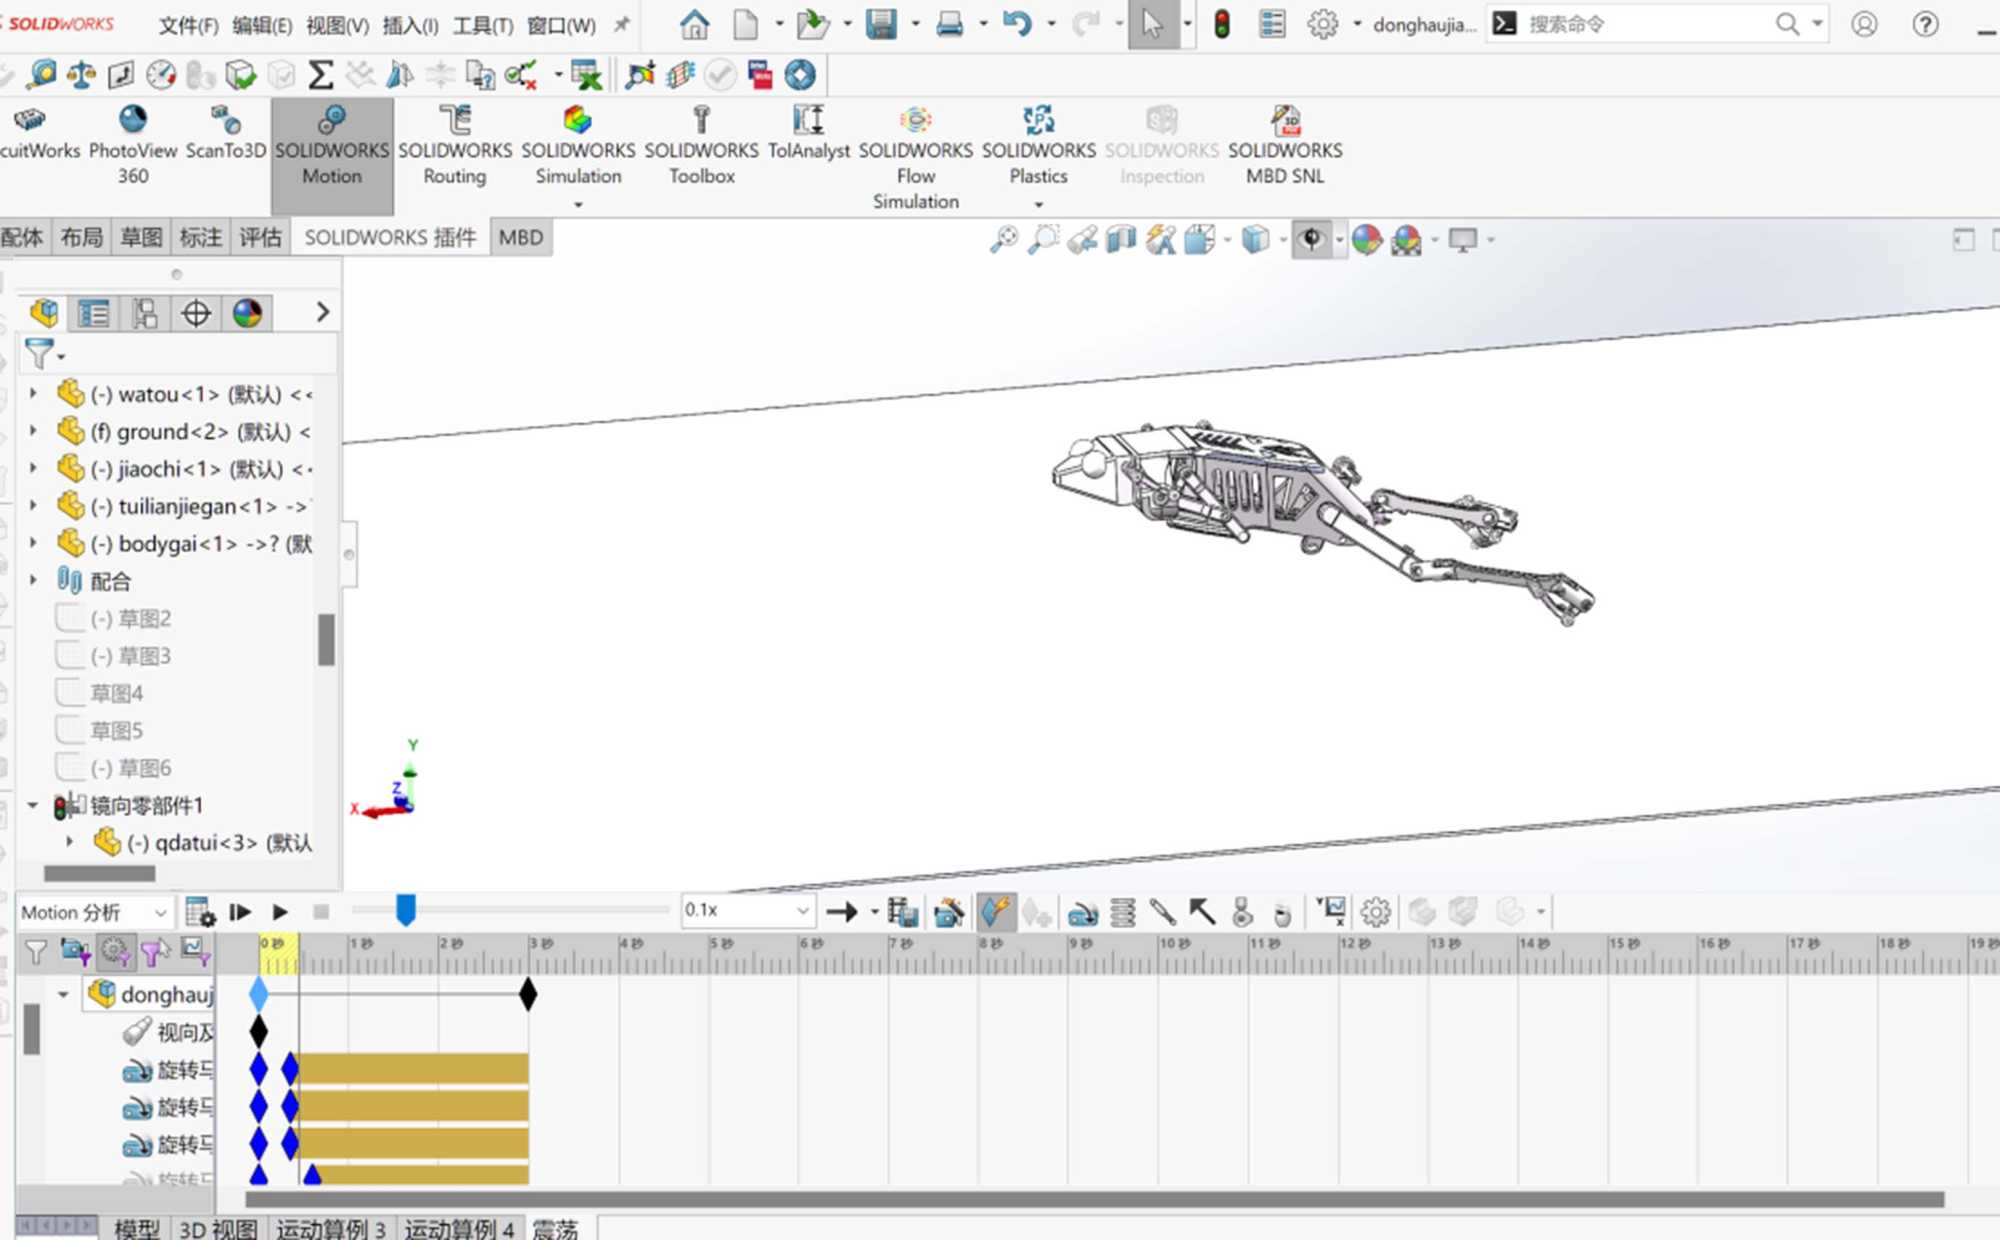Open the Motion 分析 study type dropdown
The height and width of the screenshot is (1240, 2000).
[x=159, y=912]
